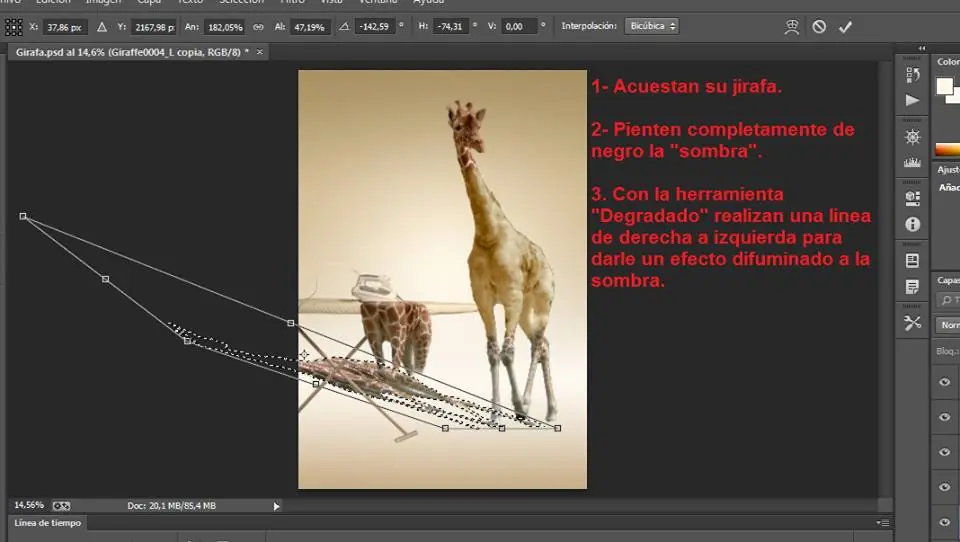The height and width of the screenshot is (542, 960).
Task: Open the Interpolación dropdown set to Bicúbica
Action: tap(651, 26)
